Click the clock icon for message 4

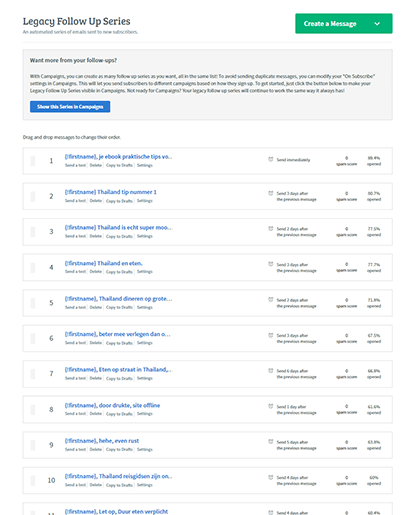coord(271,264)
